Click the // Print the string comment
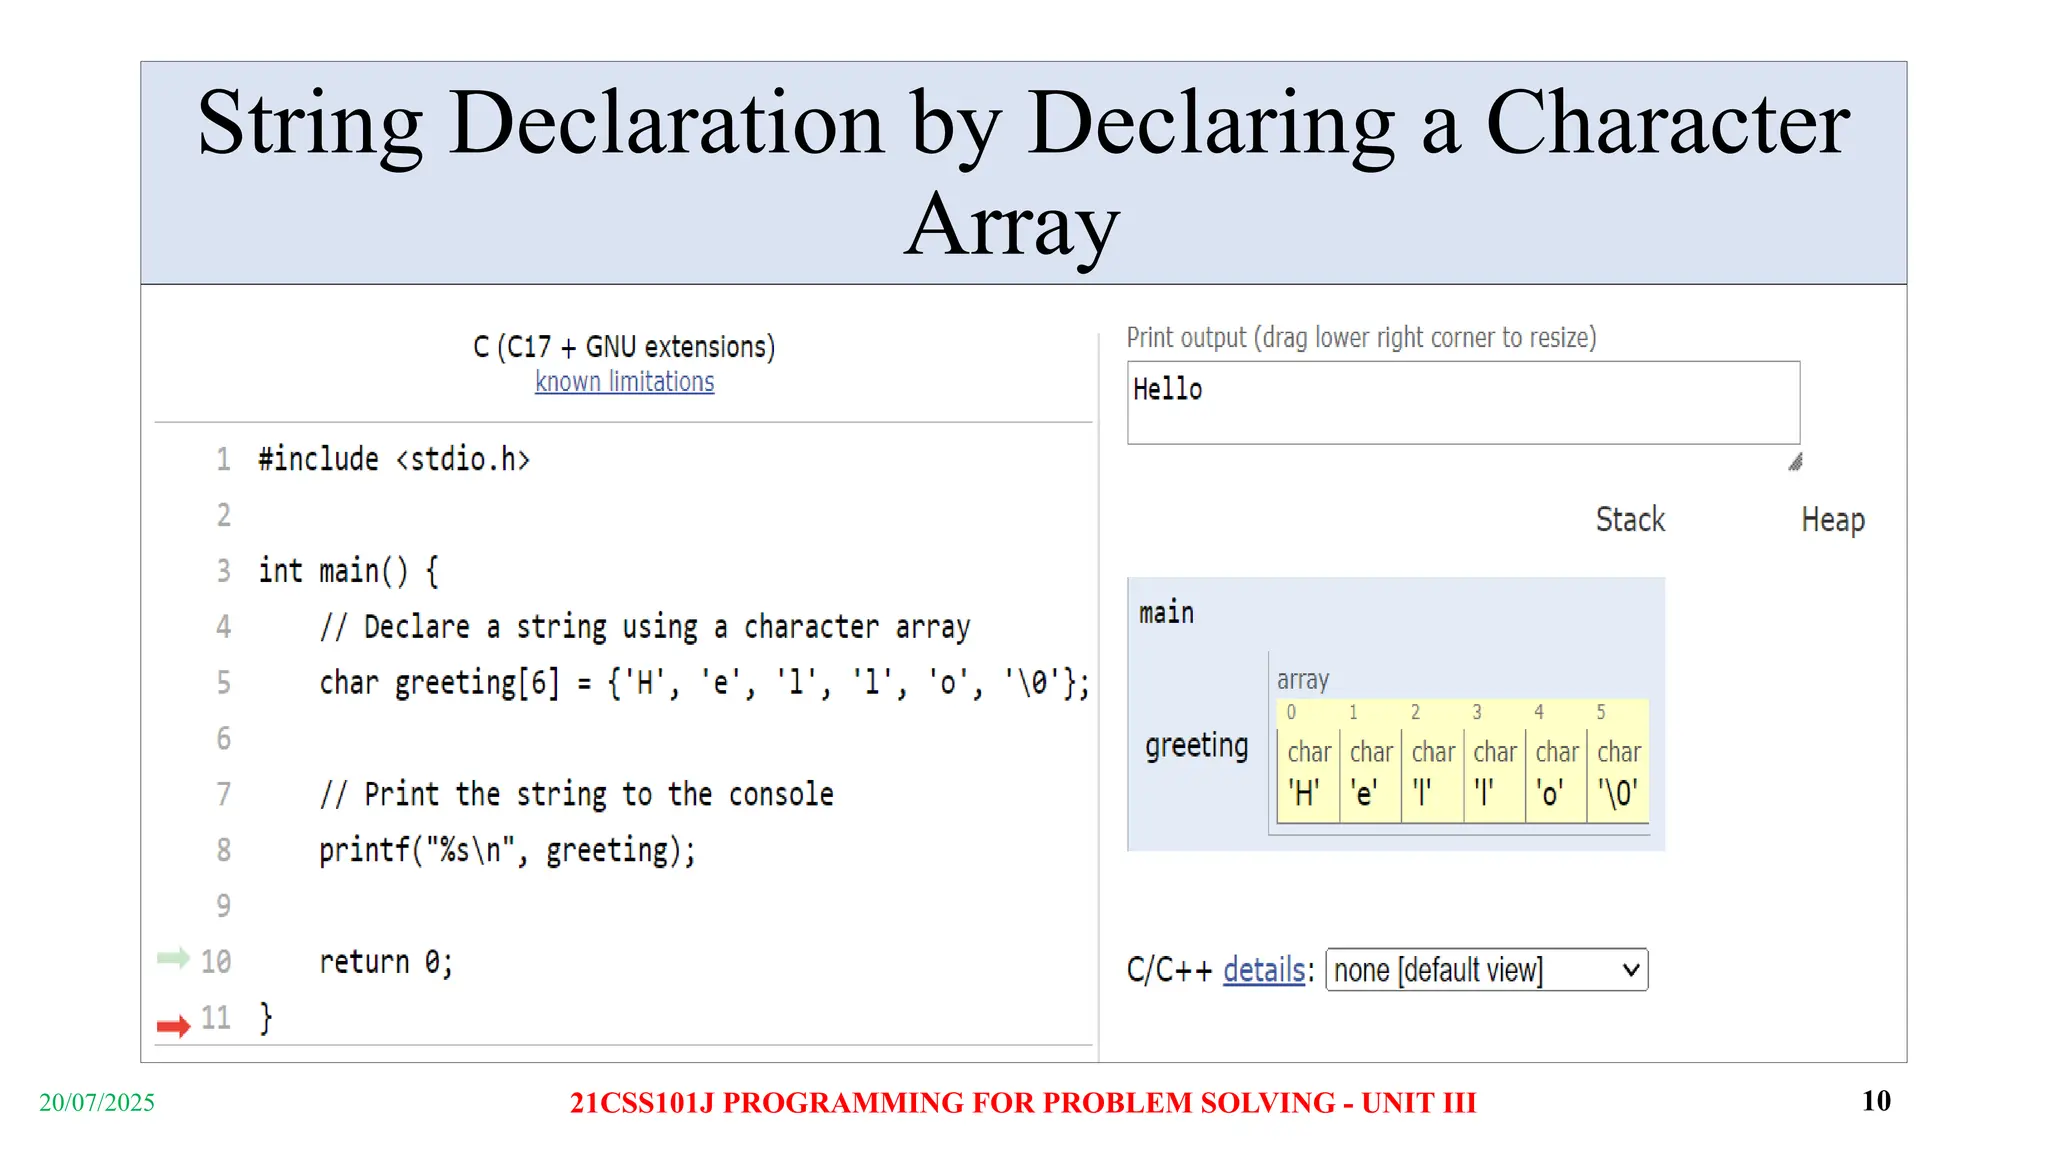Image resolution: width=2048 pixels, height=1152 pixels. tap(576, 794)
